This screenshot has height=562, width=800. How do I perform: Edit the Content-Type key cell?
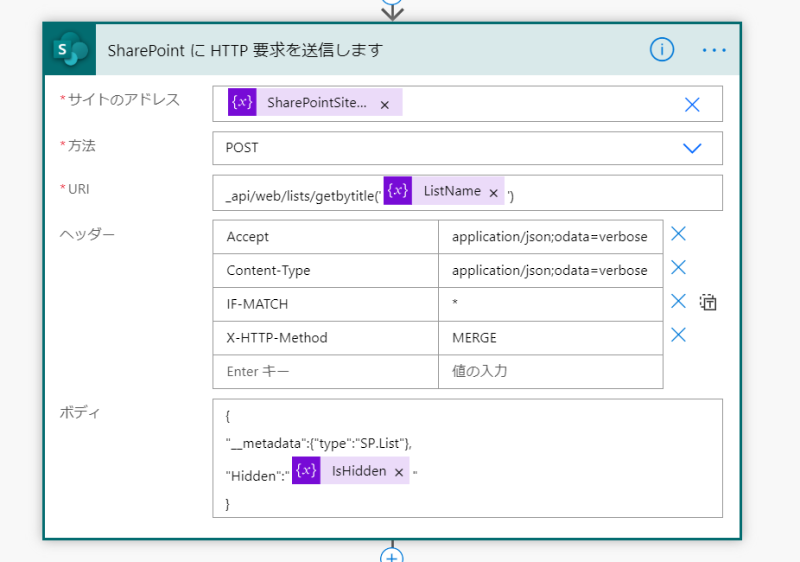[326, 270]
